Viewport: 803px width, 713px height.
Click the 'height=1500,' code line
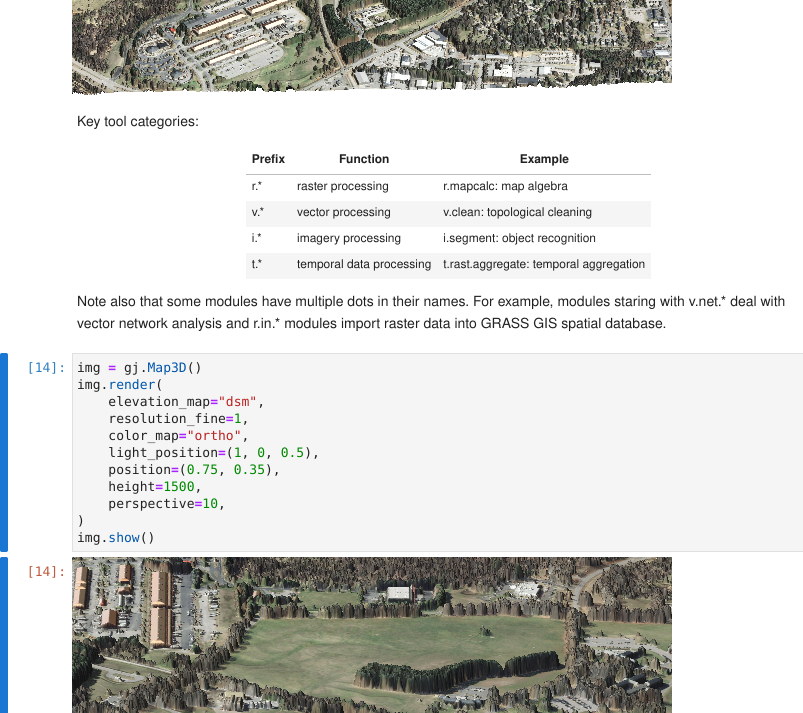pos(155,487)
